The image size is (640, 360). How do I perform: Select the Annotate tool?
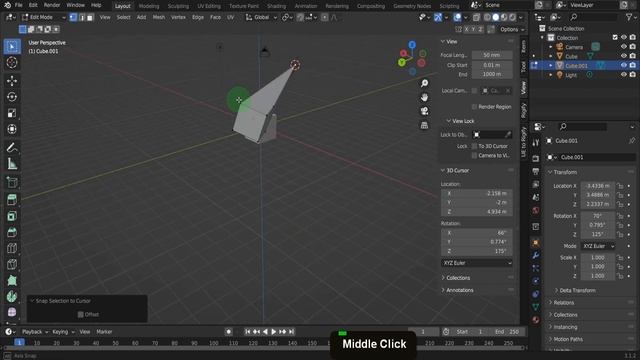tap(12, 147)
